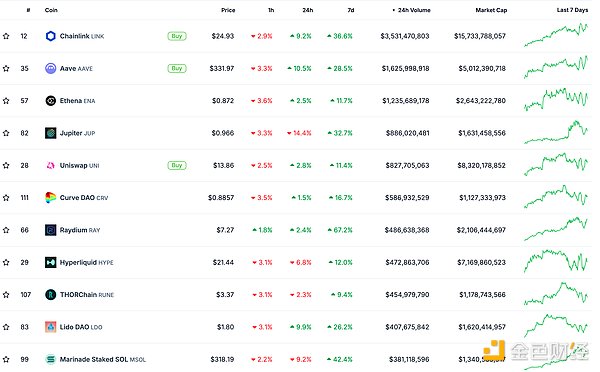The image size is (600, 372).
Task: Open the Jupiter 7-day sparkline chart
Action: click(x=556, y=132)
